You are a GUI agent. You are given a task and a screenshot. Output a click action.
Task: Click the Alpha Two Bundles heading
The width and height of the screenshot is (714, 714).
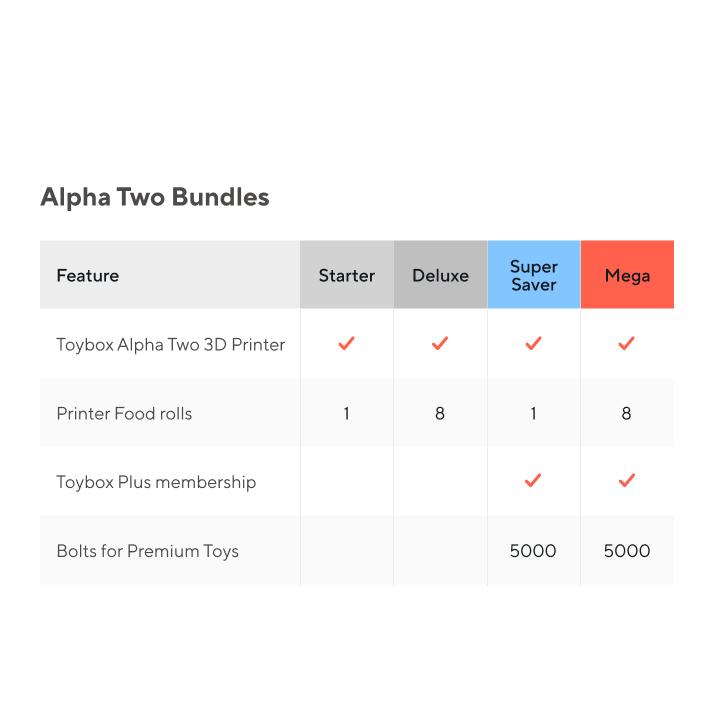155,197
